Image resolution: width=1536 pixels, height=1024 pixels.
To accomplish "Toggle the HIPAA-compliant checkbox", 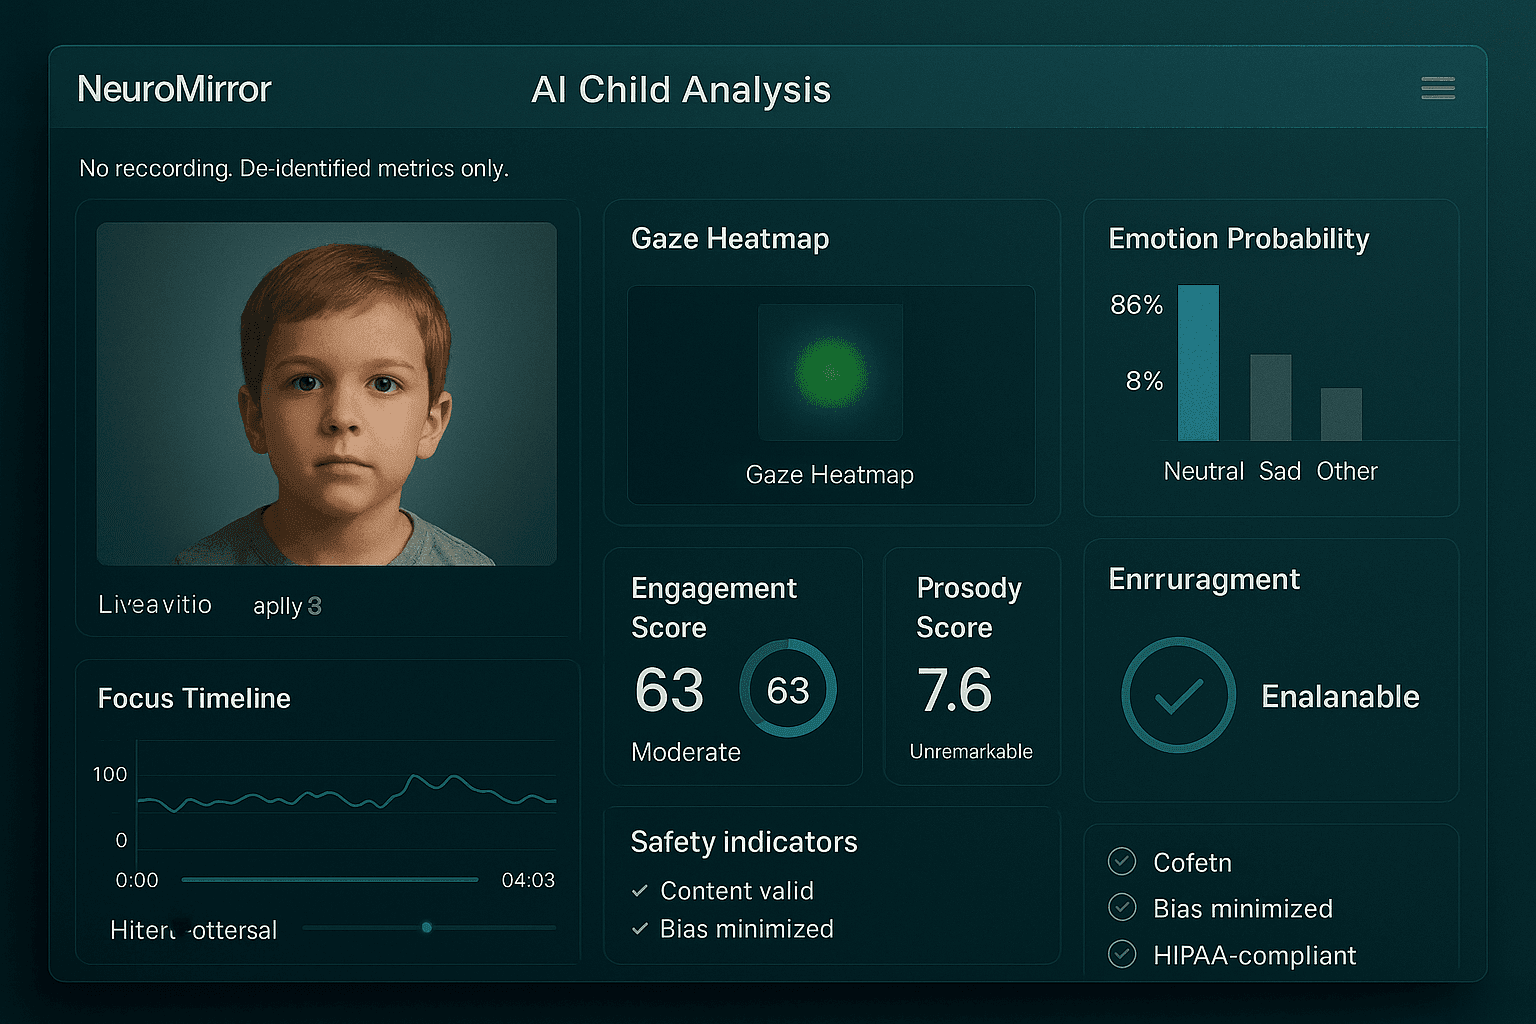I will coord(1122,954).
